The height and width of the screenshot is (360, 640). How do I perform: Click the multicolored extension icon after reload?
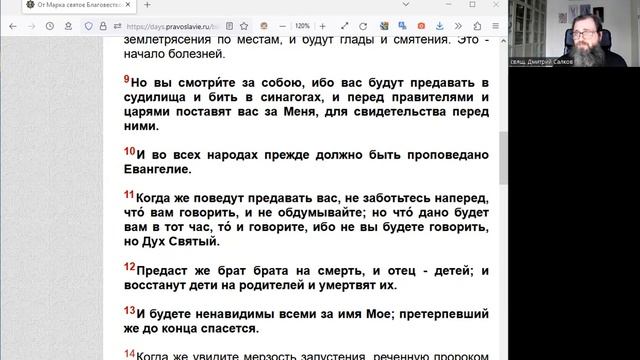coord(384,26)
